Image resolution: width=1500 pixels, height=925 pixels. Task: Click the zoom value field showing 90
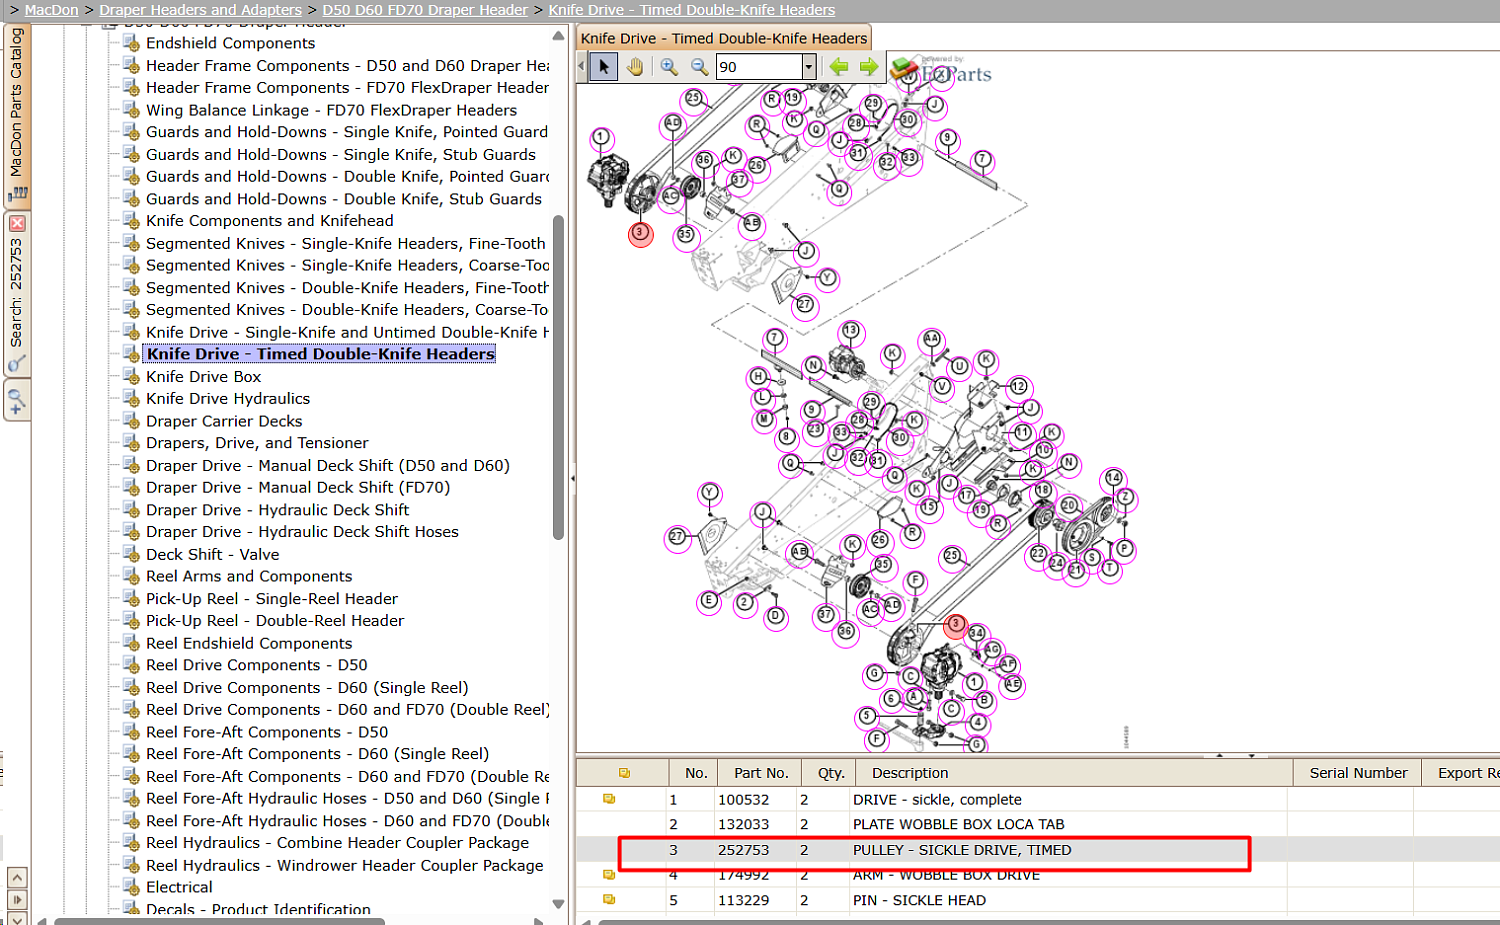[x=759, y=67]
